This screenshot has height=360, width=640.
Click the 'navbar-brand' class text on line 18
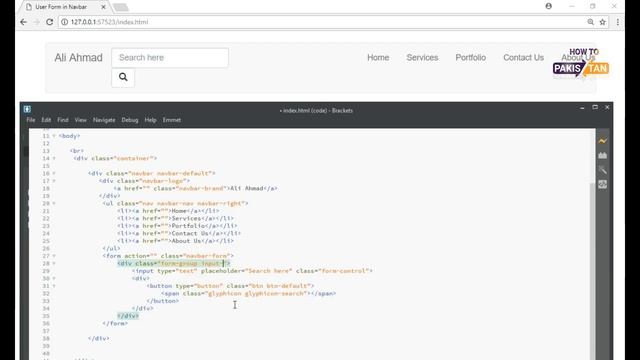point(201,188)
